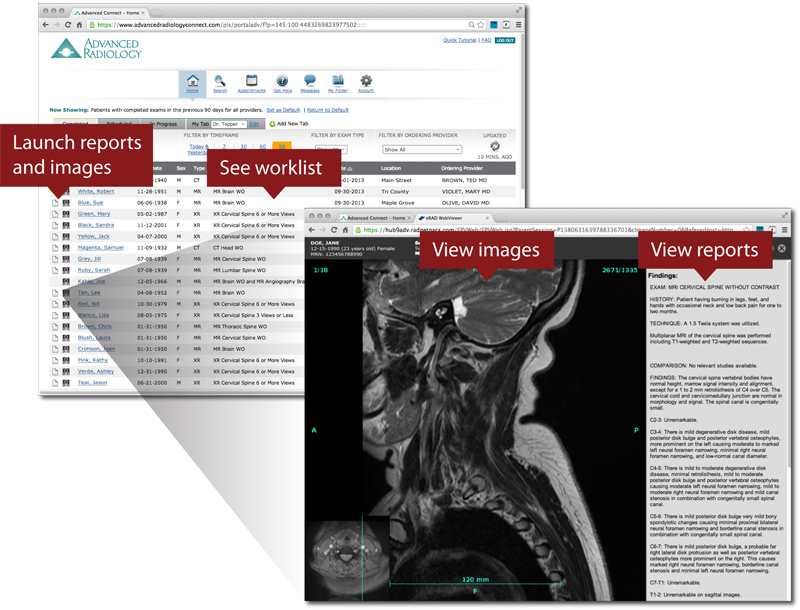
Task: Open images icon for Kabke, Joe
Action: 66,282
